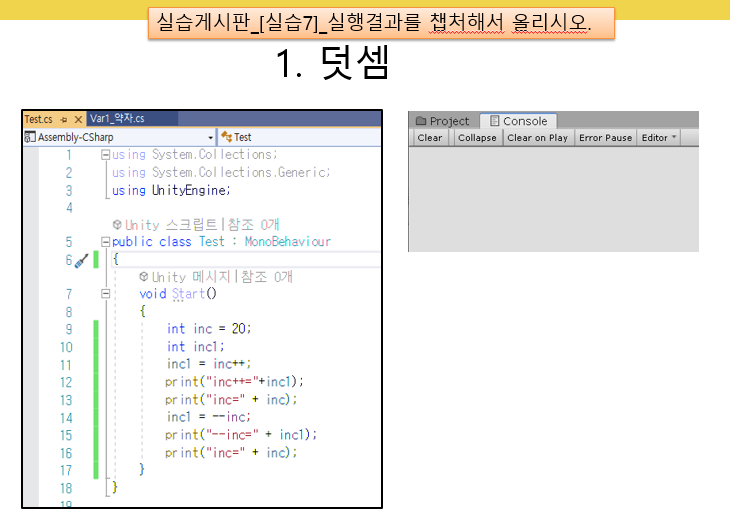Select the Console tab in Unity
730x523 pixels.
coord(519,121)
